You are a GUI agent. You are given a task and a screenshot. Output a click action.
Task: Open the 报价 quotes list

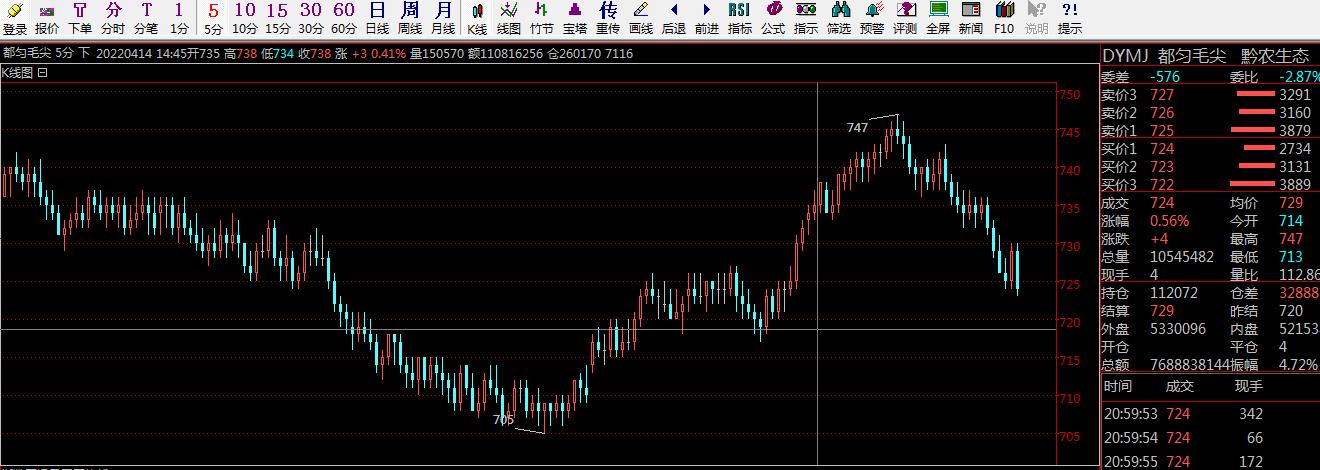(47, 18)
